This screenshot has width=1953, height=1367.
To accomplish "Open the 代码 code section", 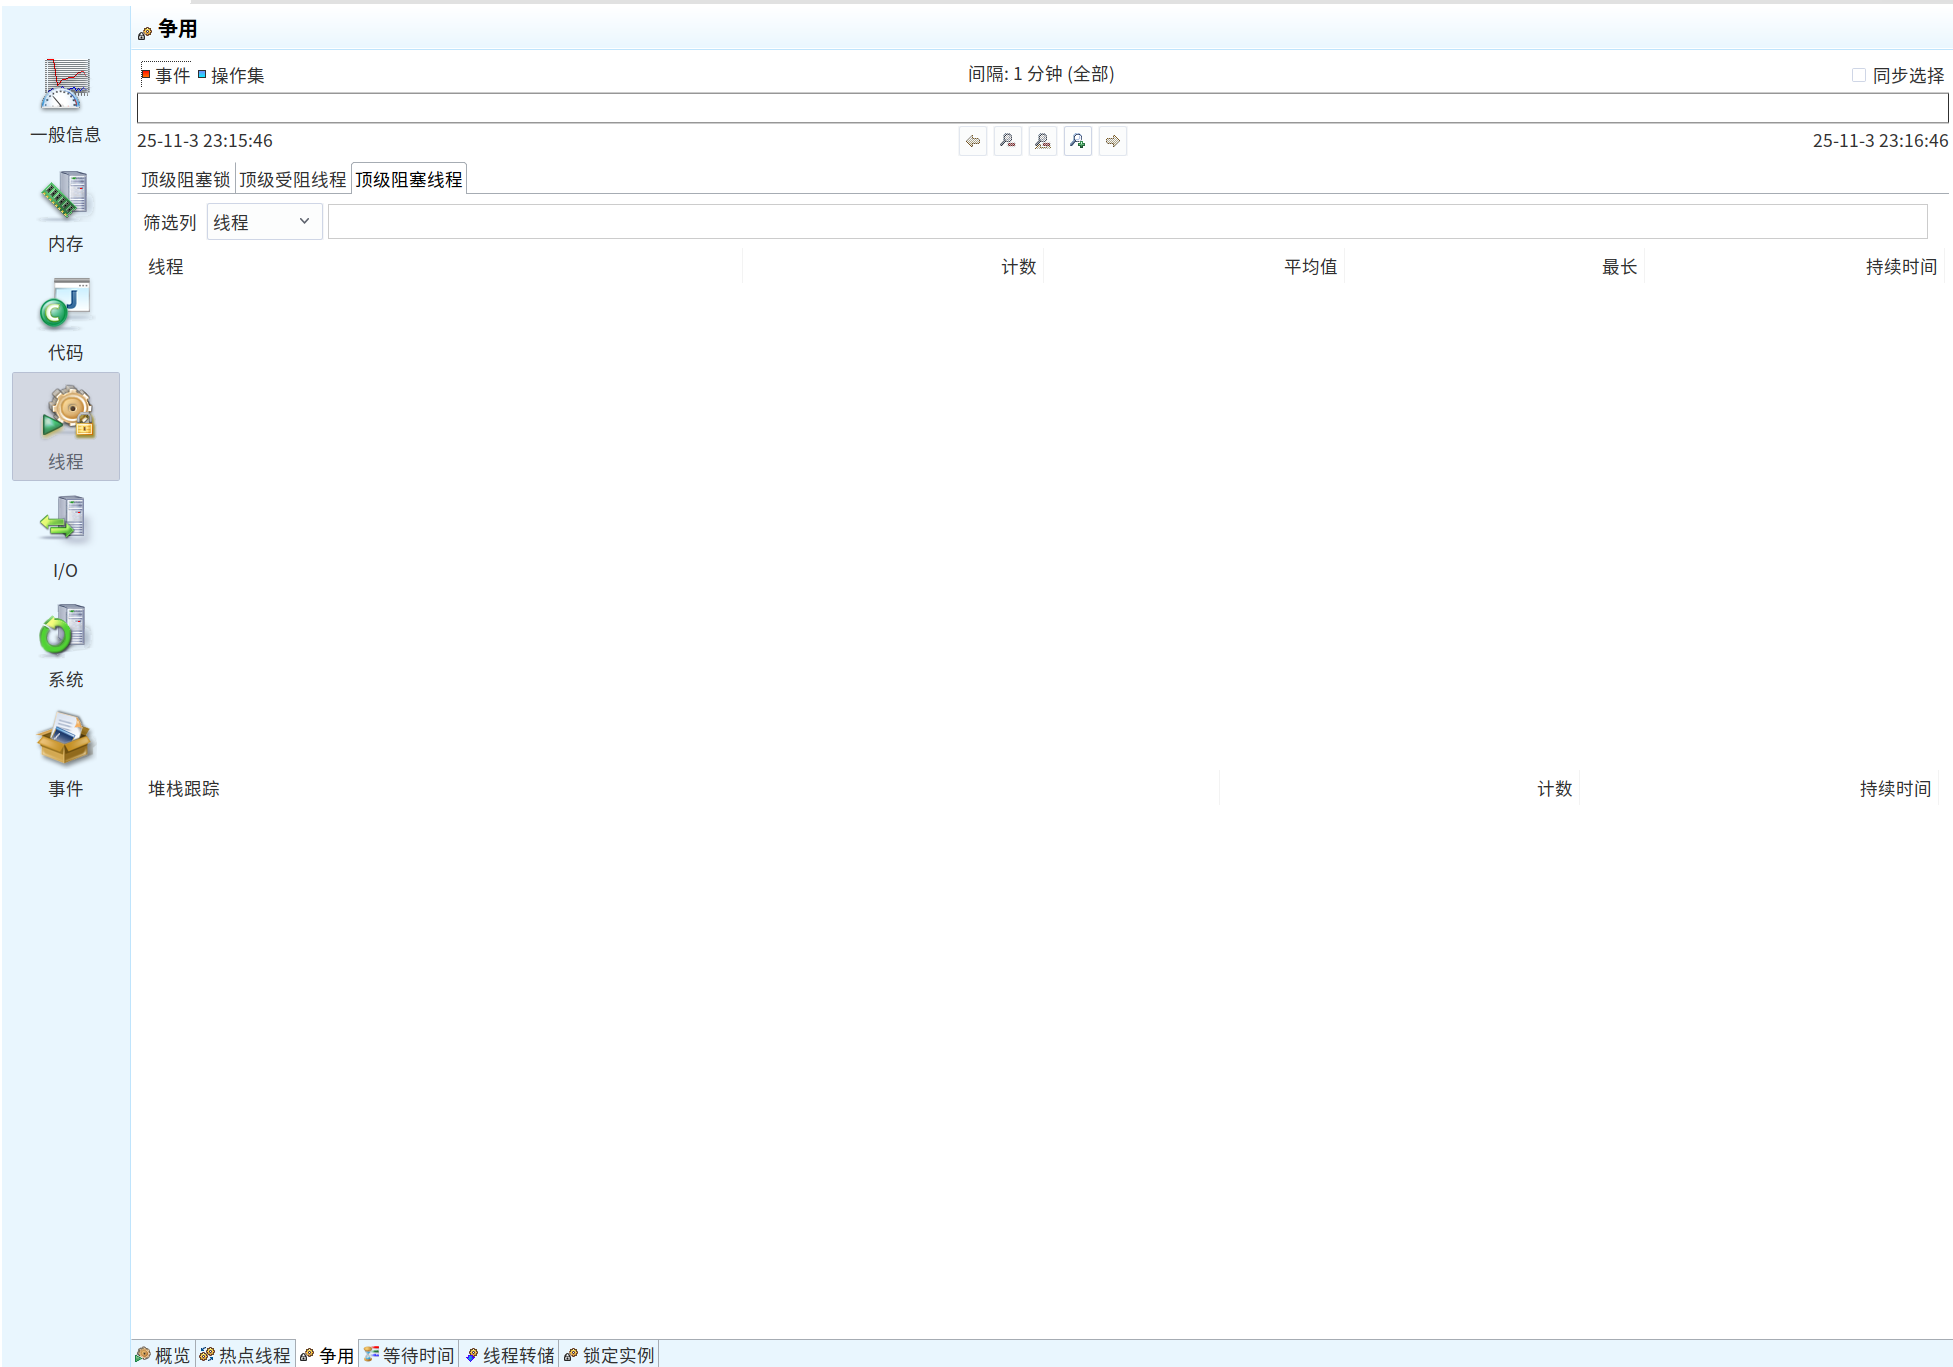I will pos(65,319).
